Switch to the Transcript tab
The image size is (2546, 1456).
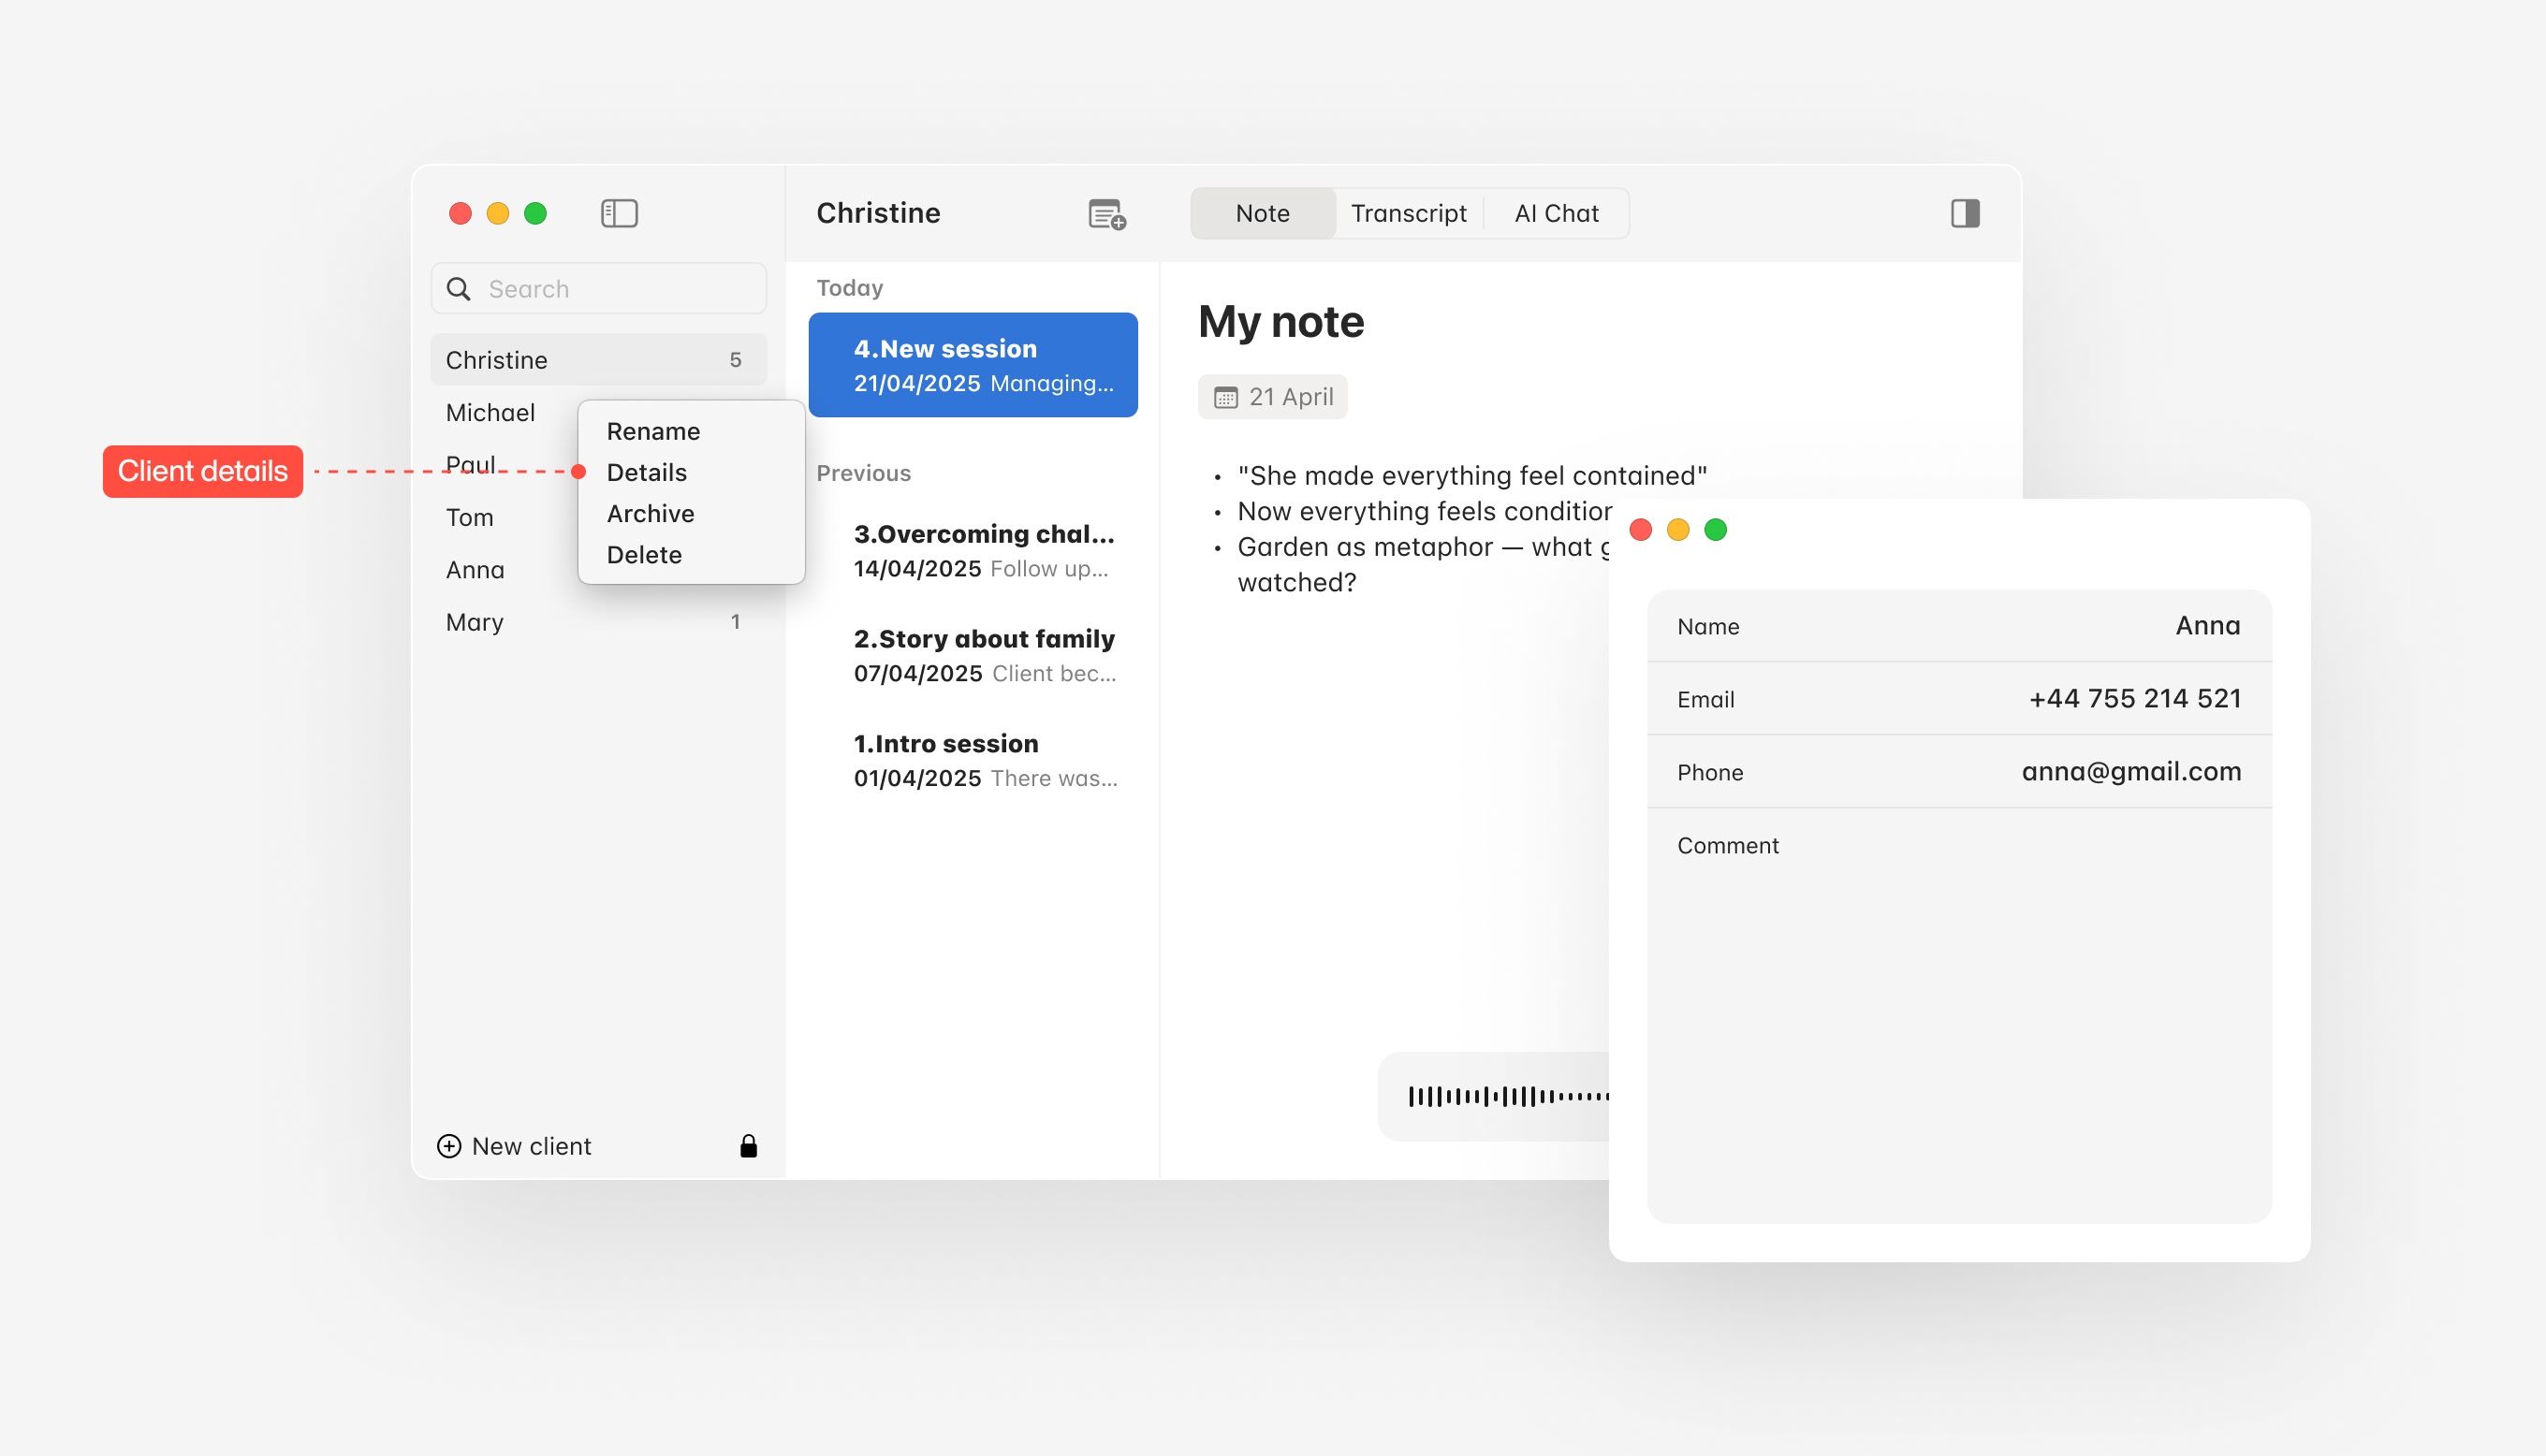pyautogui.click(x=1408, y=213)
